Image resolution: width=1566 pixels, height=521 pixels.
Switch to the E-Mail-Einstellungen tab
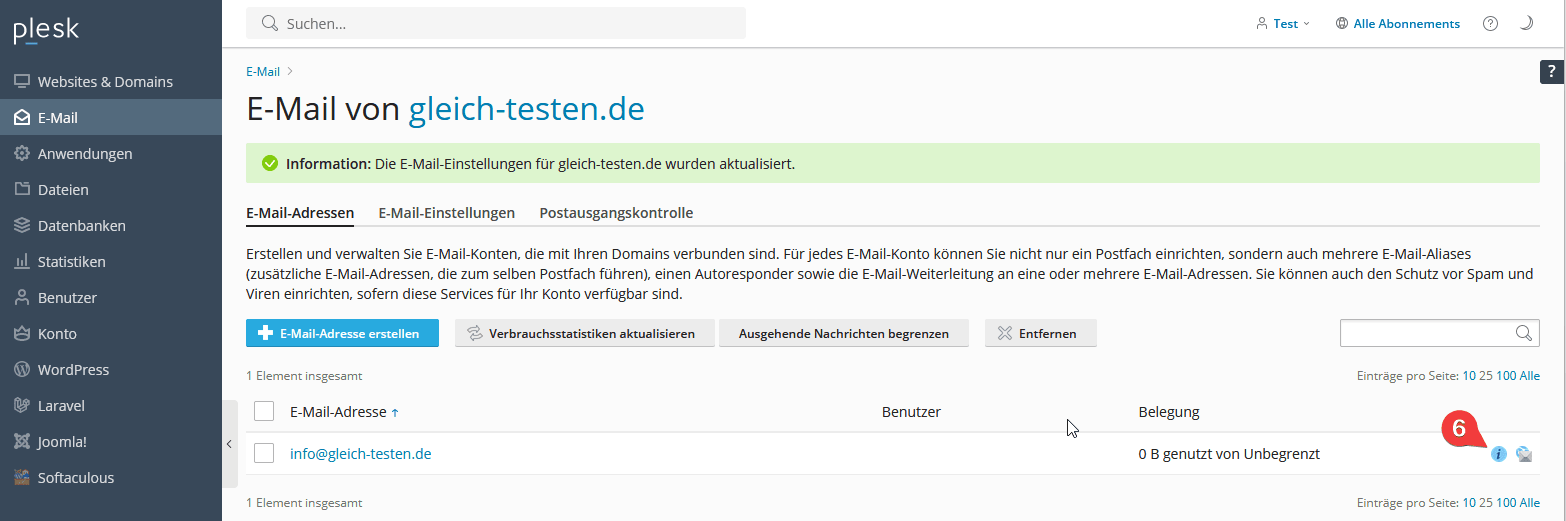click(446, 213)
